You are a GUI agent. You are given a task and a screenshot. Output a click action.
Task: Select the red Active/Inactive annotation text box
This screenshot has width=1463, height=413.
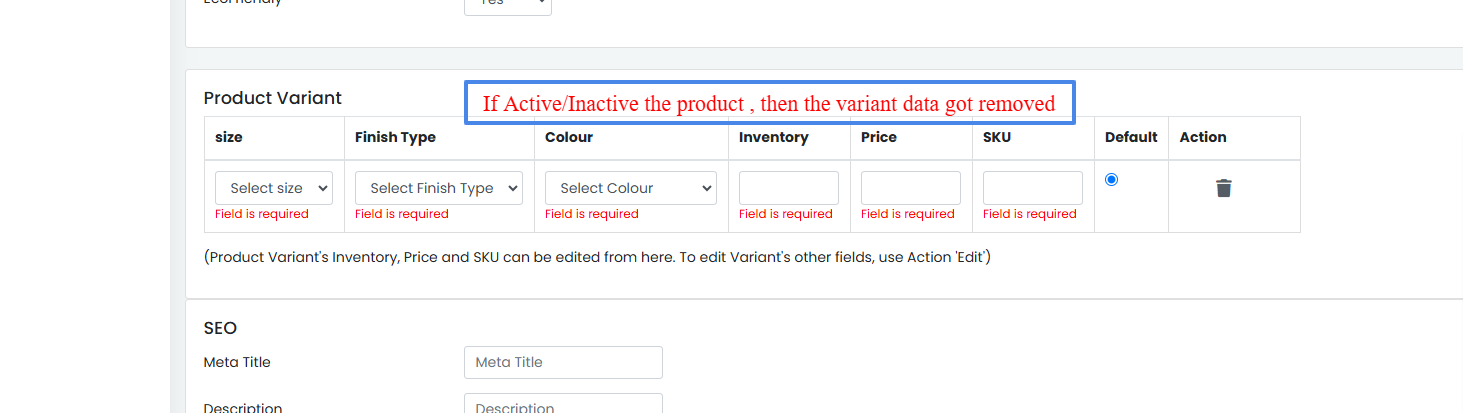coord(770,103)
